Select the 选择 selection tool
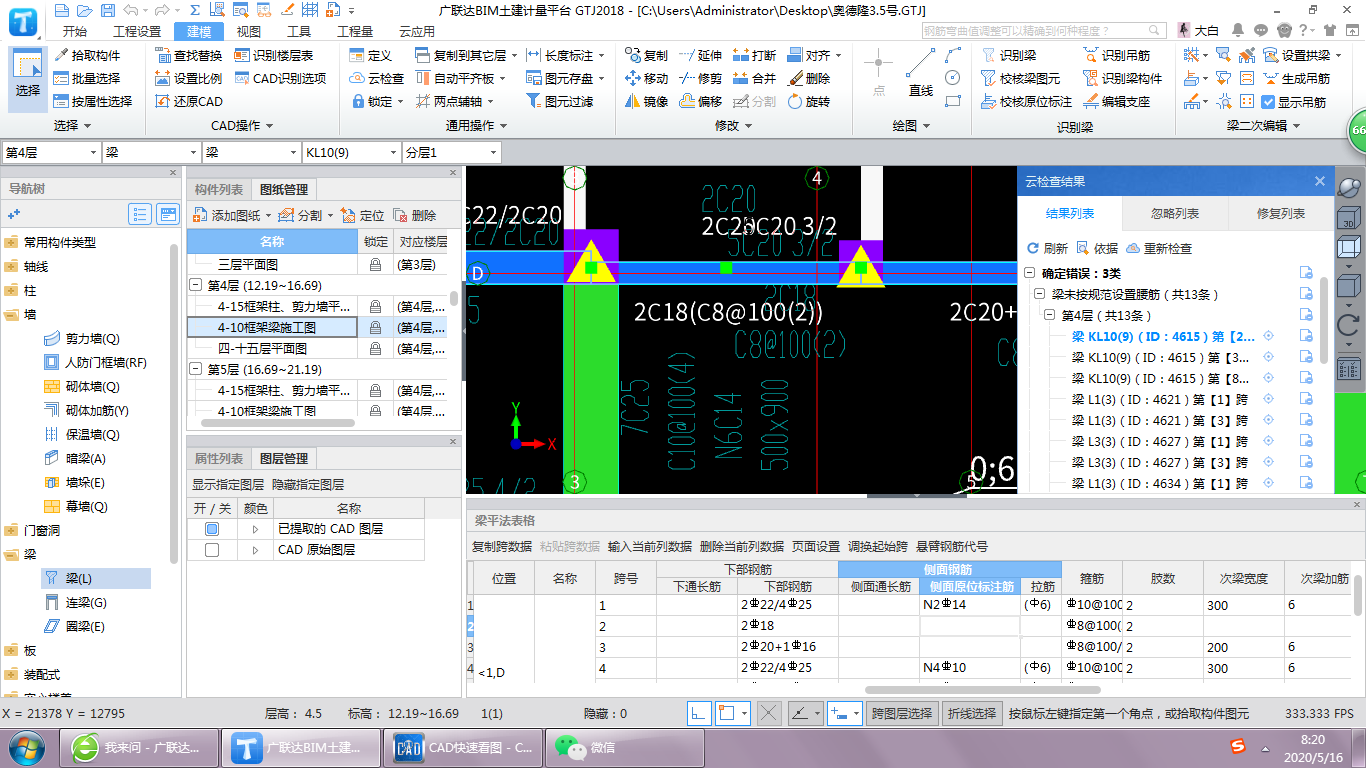 (x=28, y=78)
